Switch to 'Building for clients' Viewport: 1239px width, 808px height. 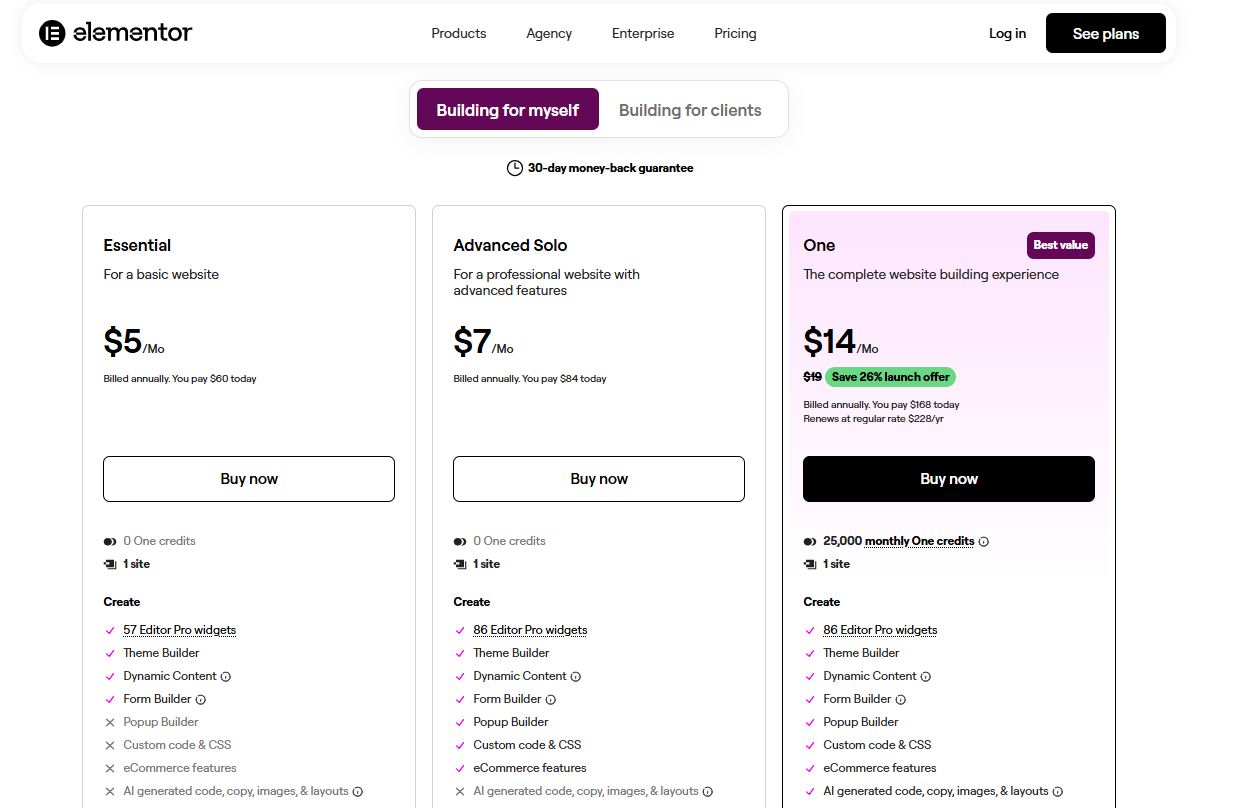point(690,109)
